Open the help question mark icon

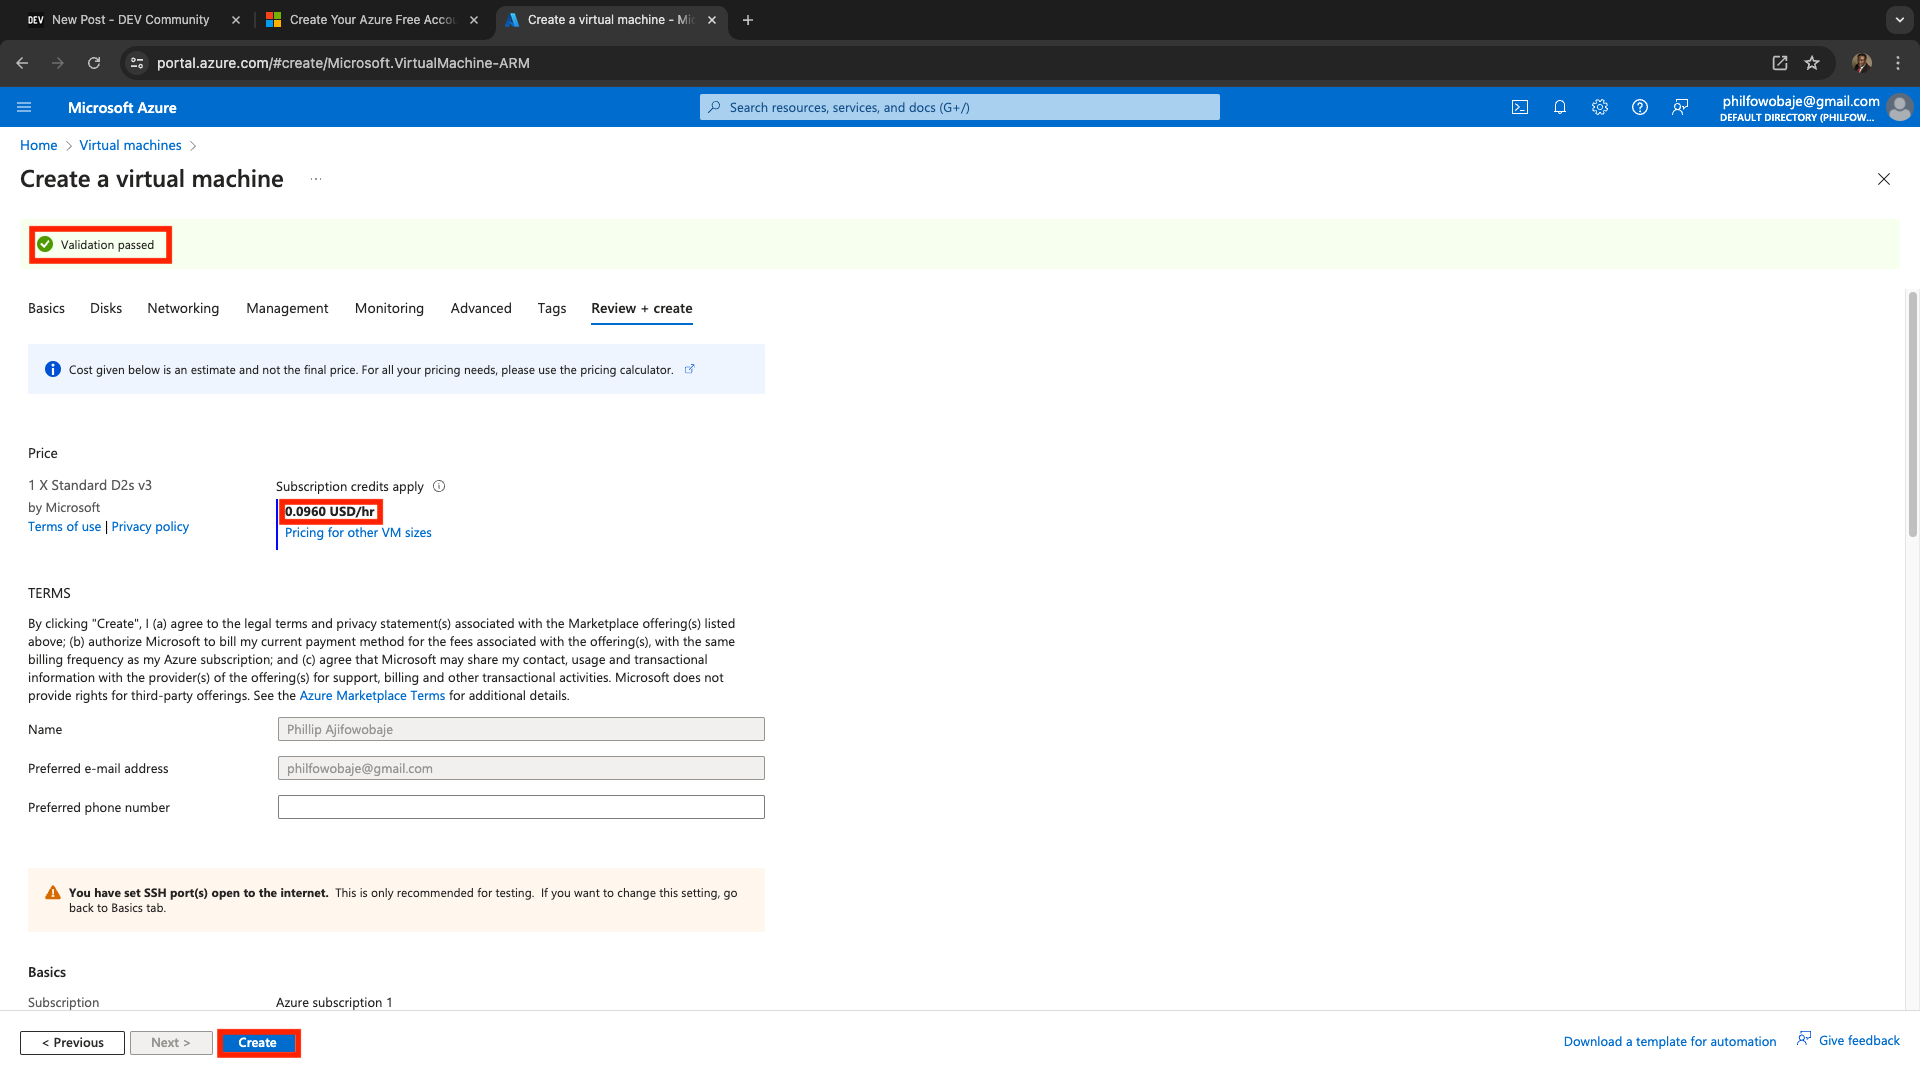[x=1639, y=107]
